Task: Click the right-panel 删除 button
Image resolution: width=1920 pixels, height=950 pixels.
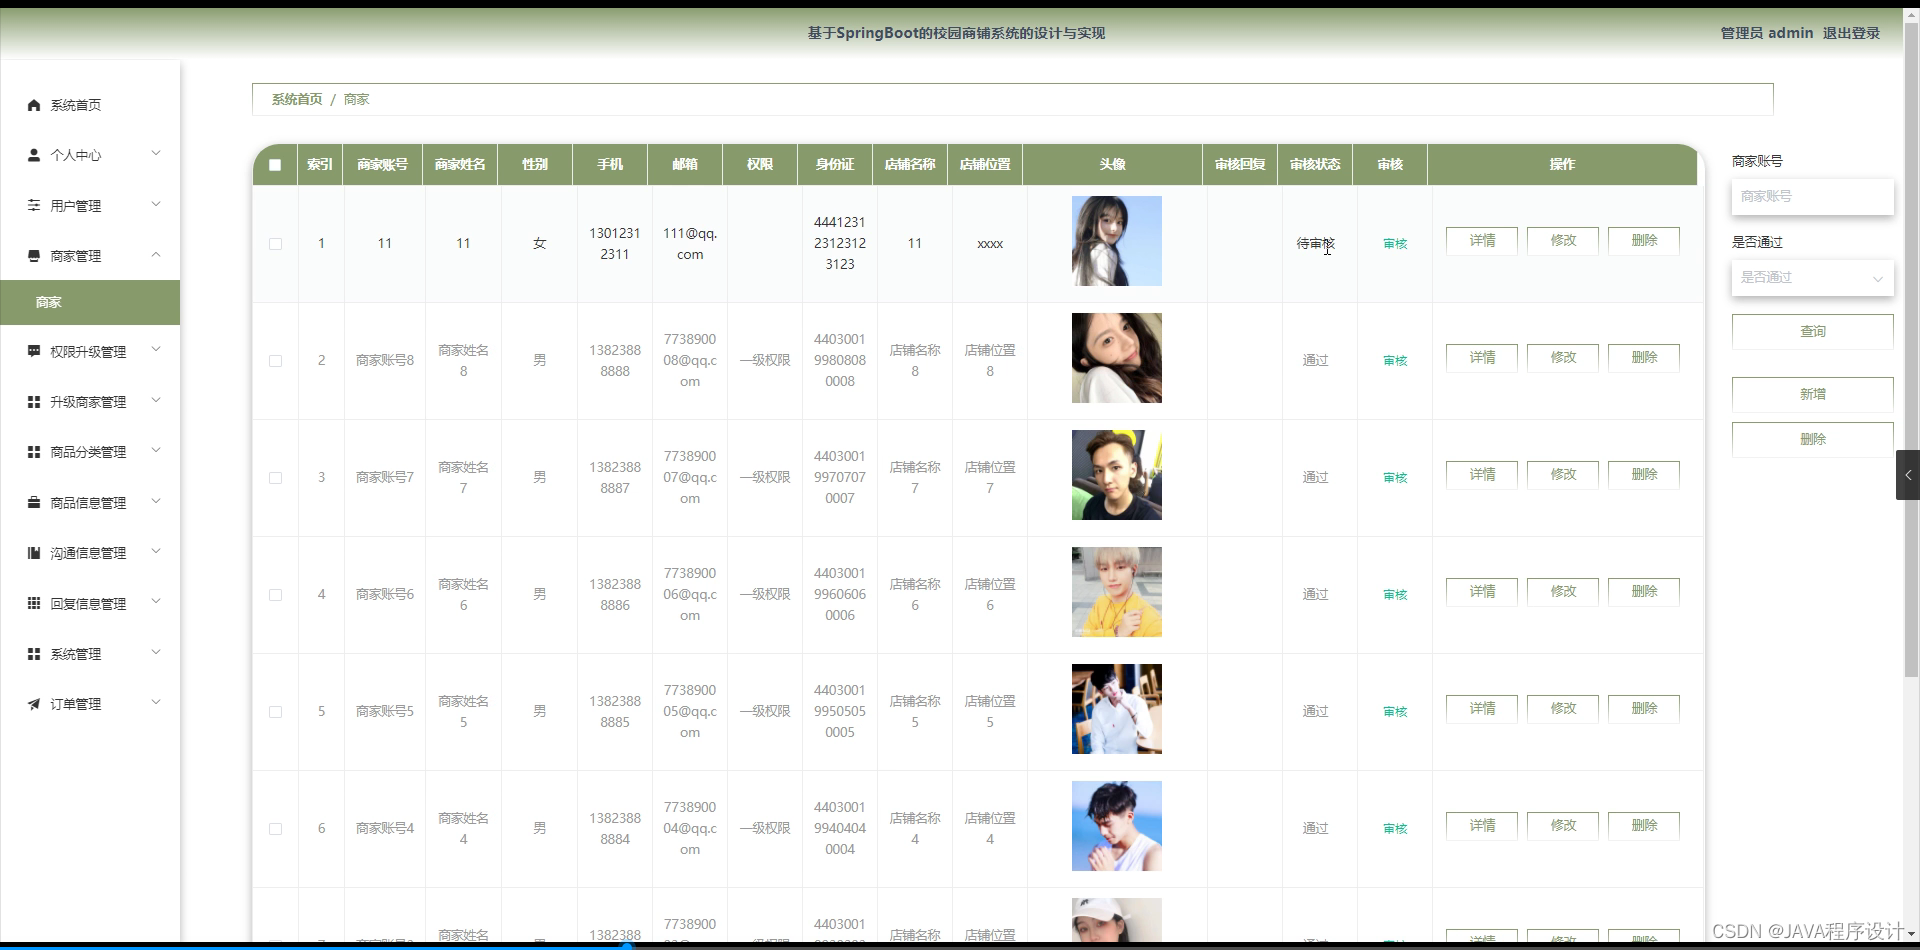Action: pyautogui.click(x=1812, y=439)
